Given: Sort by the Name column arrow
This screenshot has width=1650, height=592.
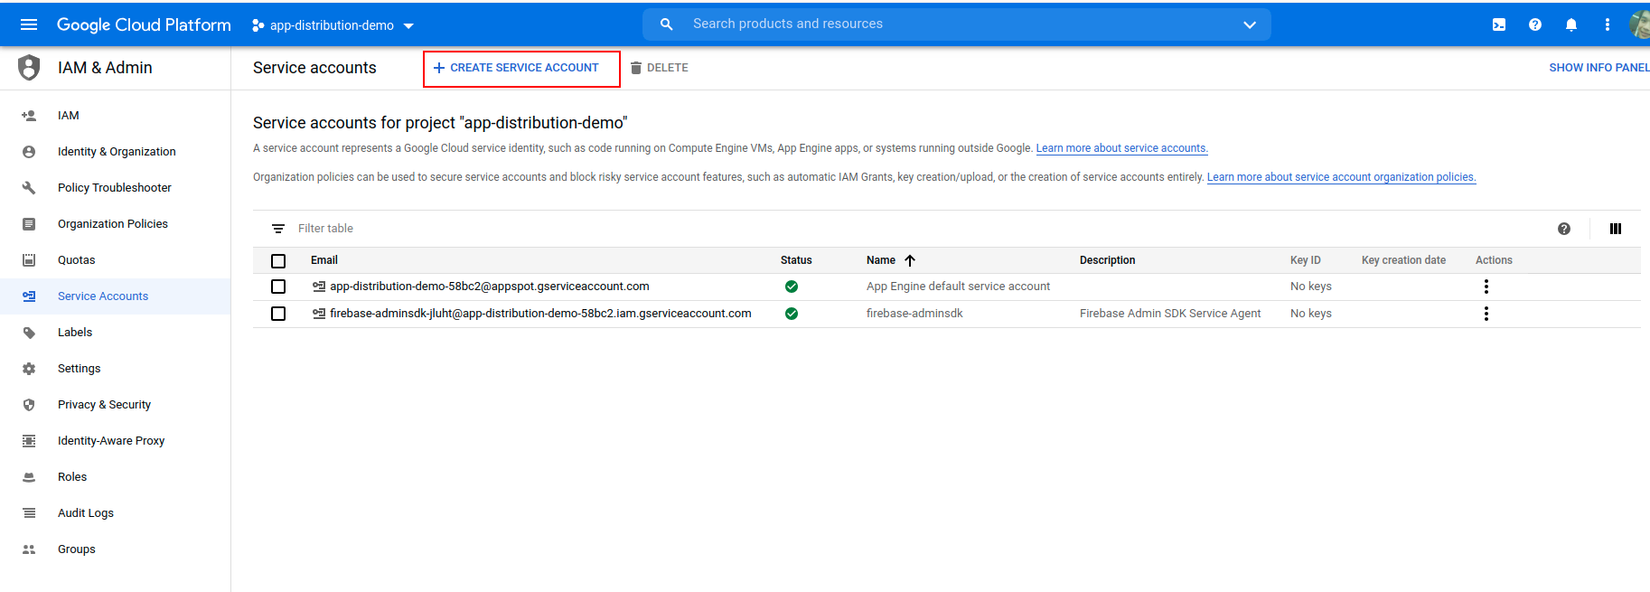Looking at the screenshot, I should click(x=910, y=261).
